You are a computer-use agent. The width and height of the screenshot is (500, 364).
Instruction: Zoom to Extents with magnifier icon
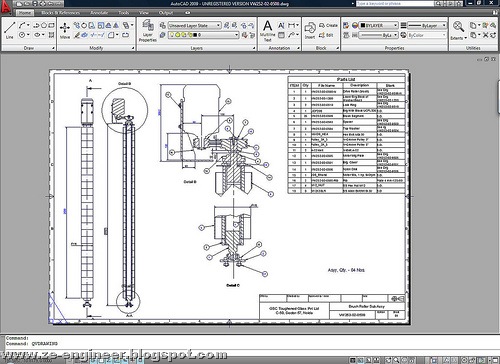(458, 30)
